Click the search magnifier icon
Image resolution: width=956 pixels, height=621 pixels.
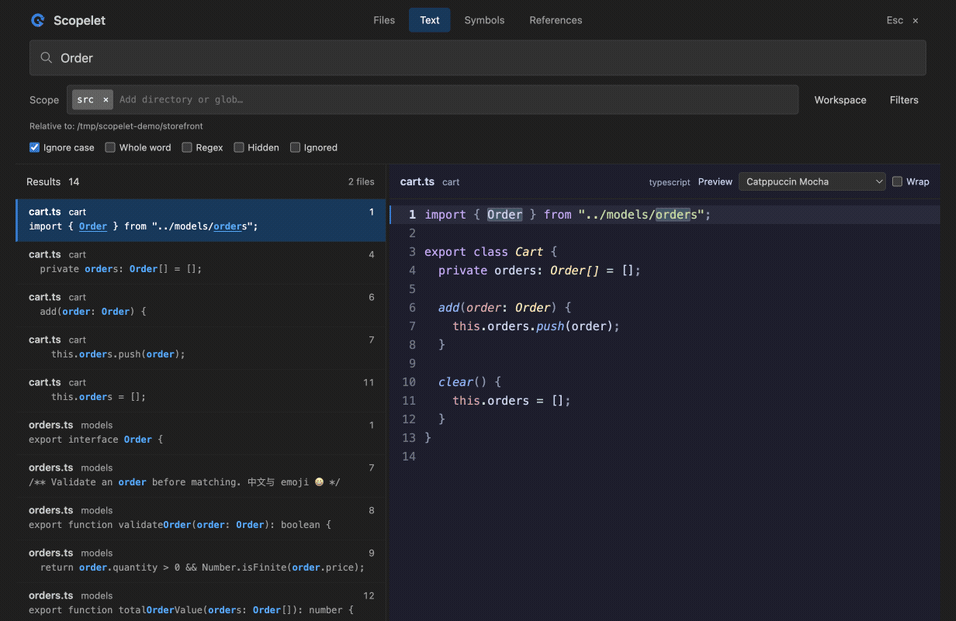pos(46,58)
